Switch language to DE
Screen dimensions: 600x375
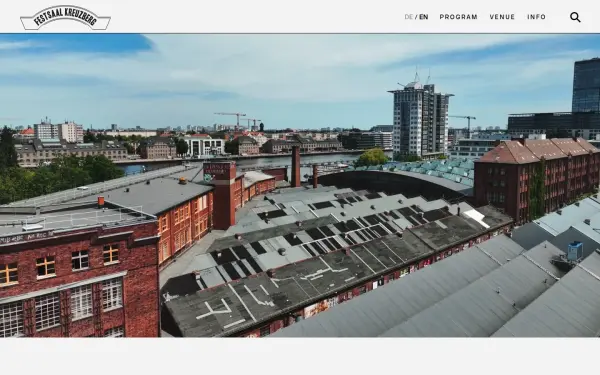tap(409, 17)
